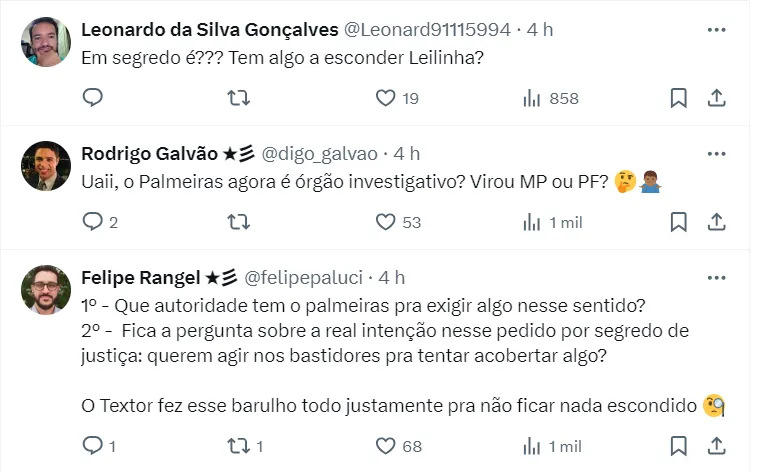
Task: Reply to Felipe Rangel's tweet
Action: 93,446
